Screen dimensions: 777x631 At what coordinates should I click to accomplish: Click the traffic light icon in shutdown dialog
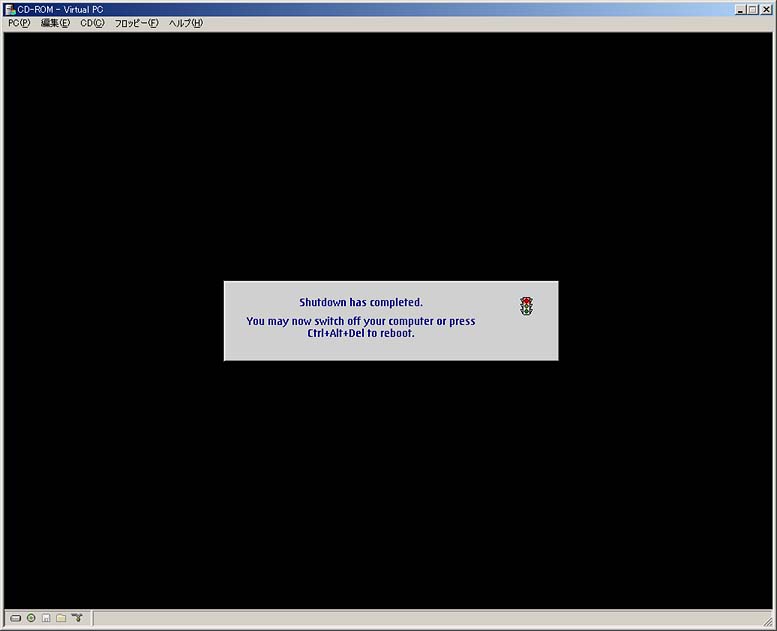(526, 306)
